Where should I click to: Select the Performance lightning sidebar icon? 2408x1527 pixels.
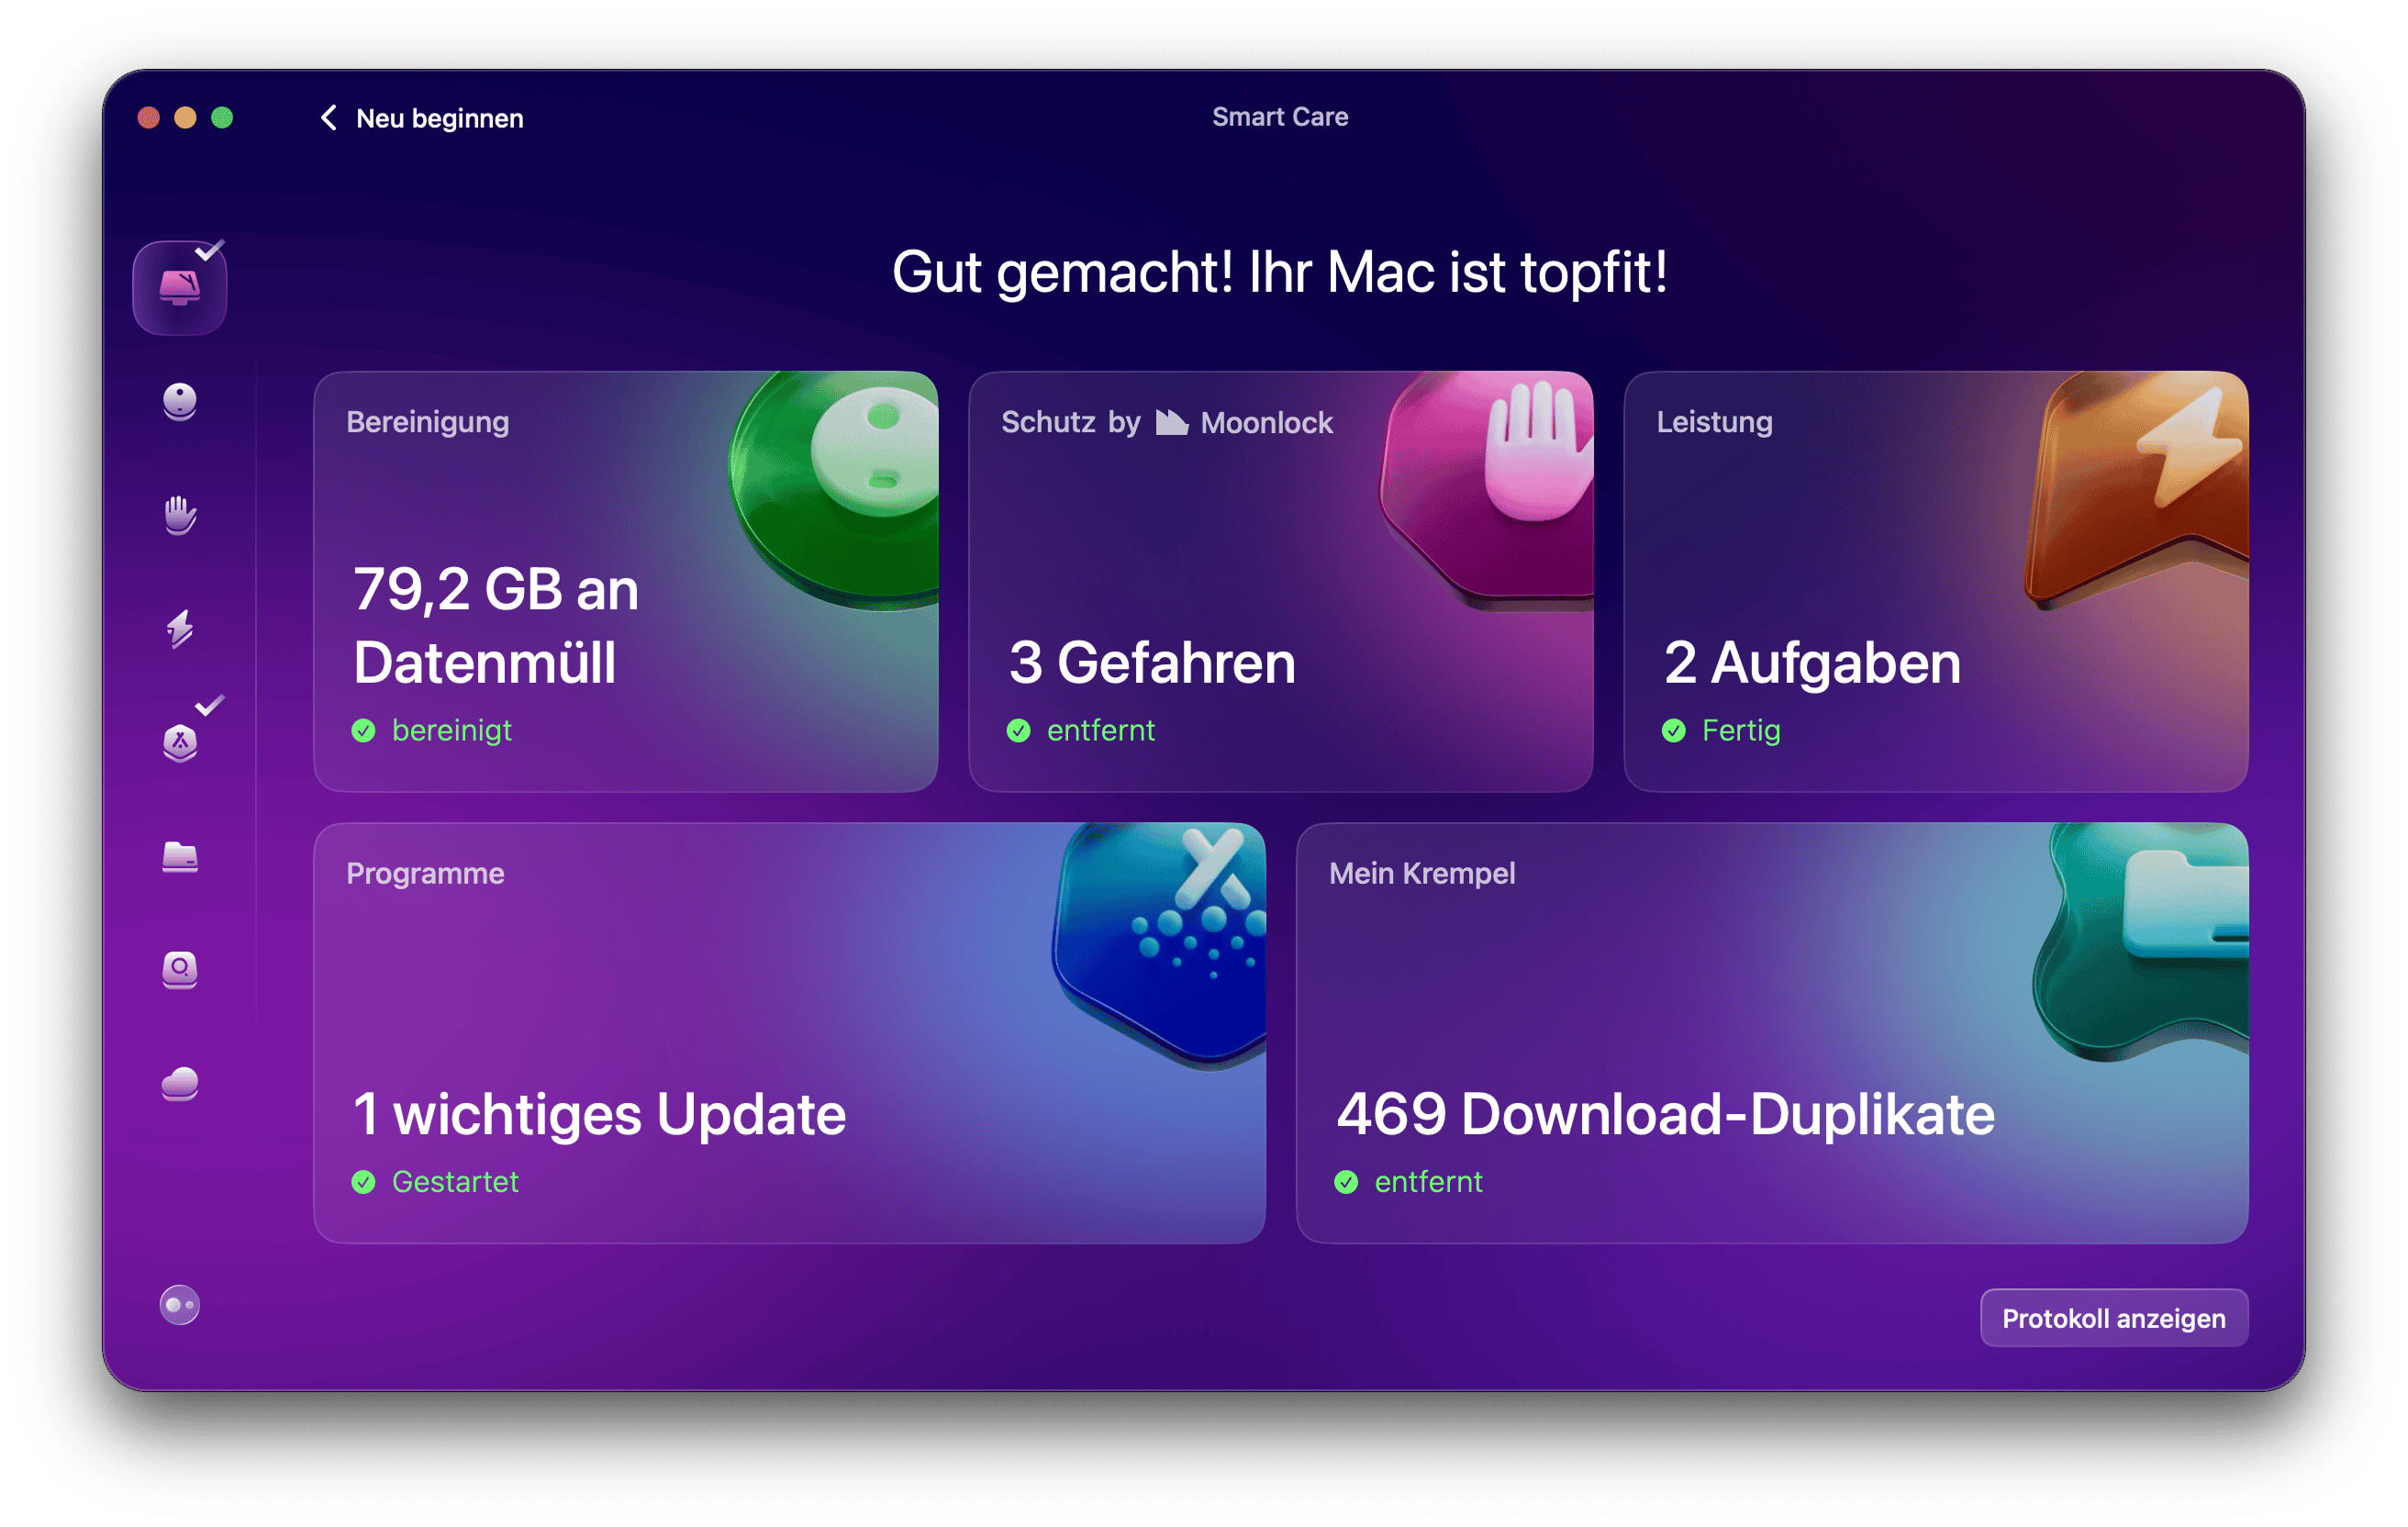coord(180,629)
